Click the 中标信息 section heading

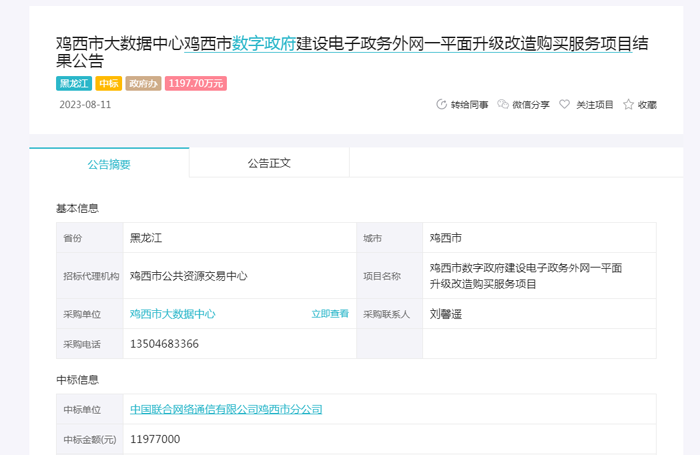click(77, 380)
